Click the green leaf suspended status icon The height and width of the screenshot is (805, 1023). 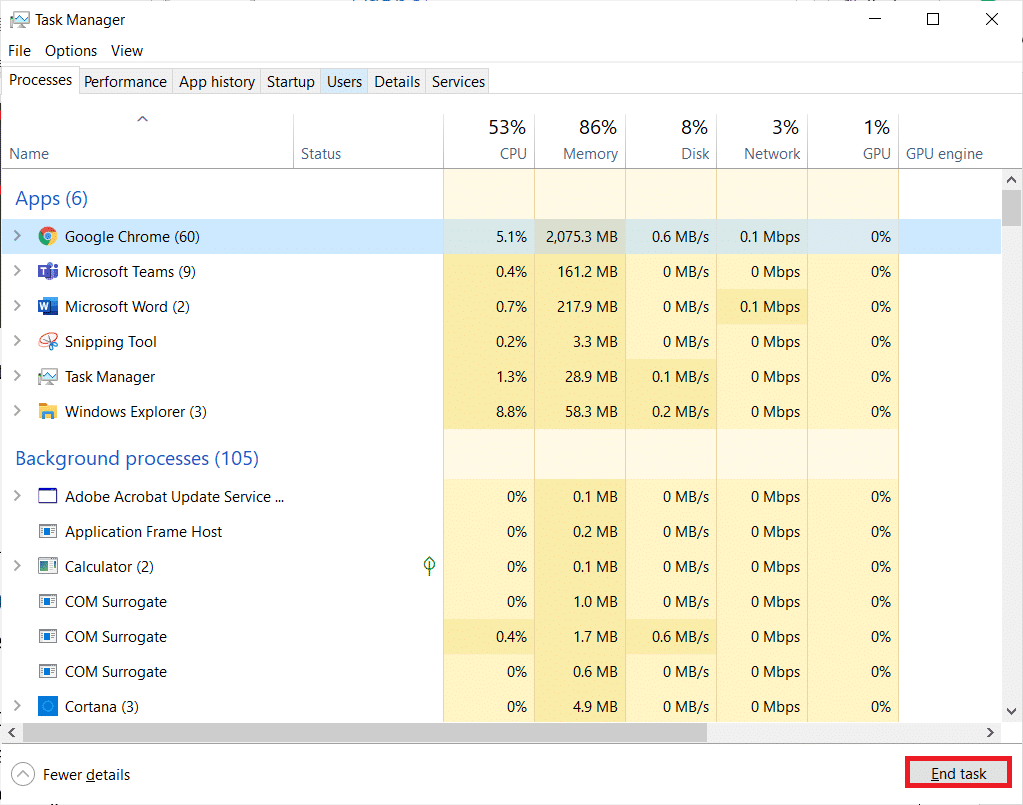coord(429,566)
